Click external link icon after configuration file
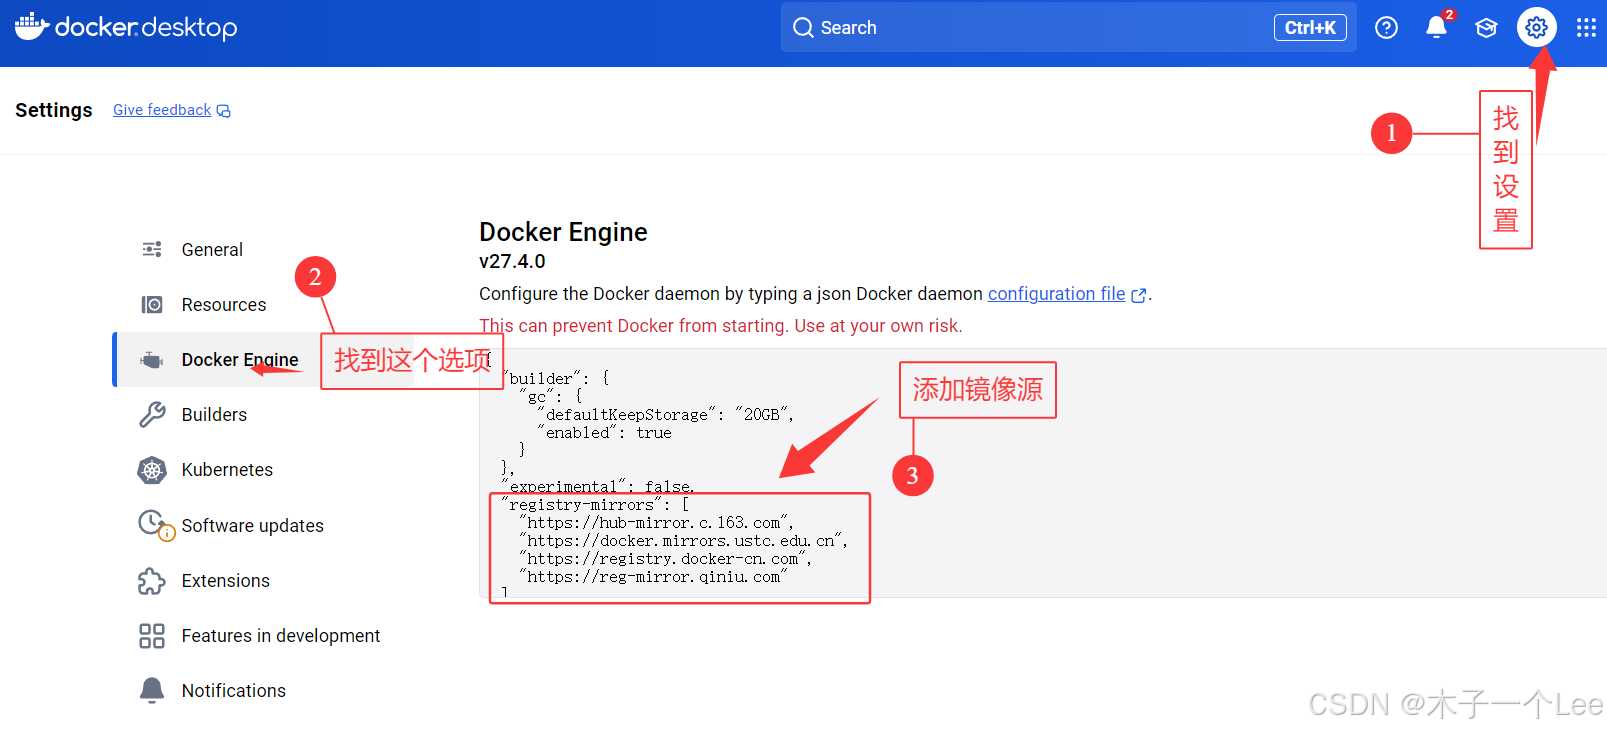1607x732 pixels. 1138,295
